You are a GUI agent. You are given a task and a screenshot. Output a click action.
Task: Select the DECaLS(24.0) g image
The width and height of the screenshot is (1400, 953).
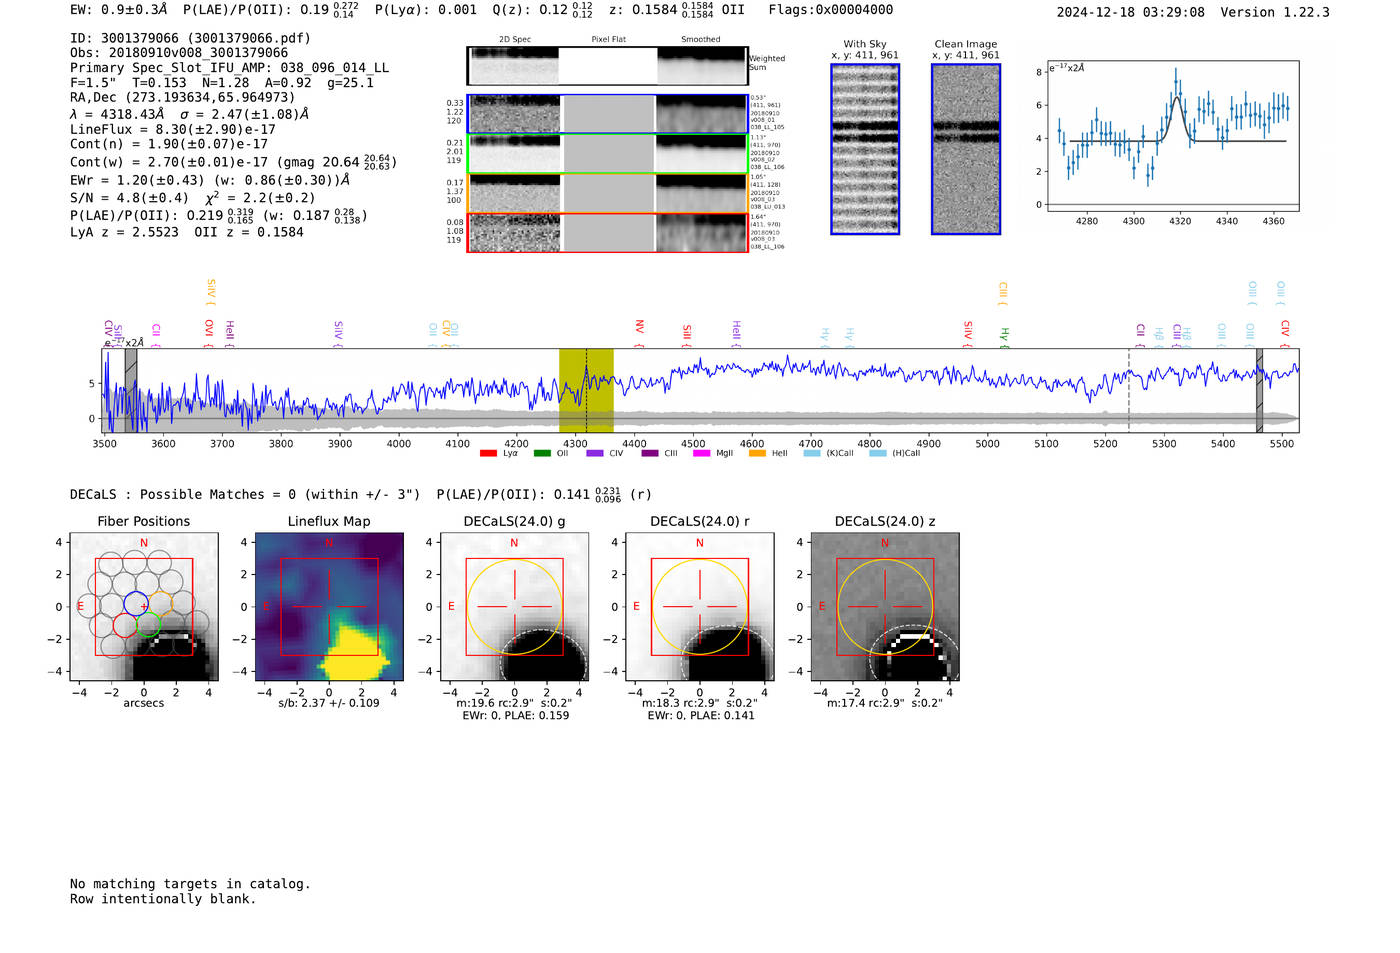515,607
